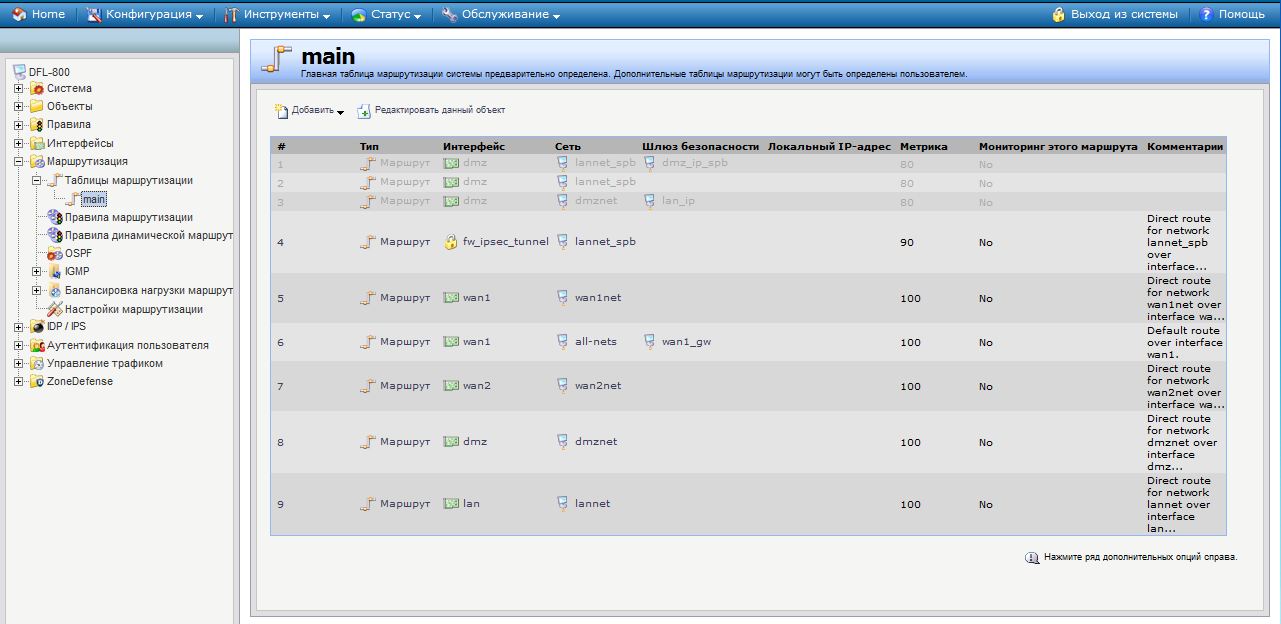
Task: Open the Конфигурация menu
Action: click(x=146, y=15)
